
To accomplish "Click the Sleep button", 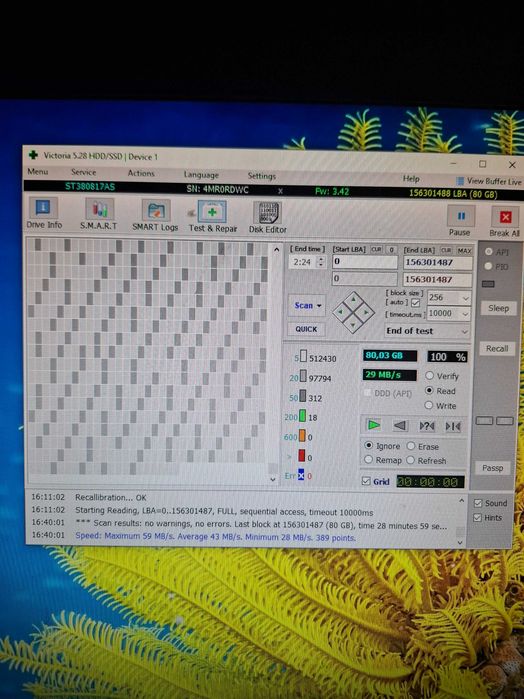I will coord(498,308).
